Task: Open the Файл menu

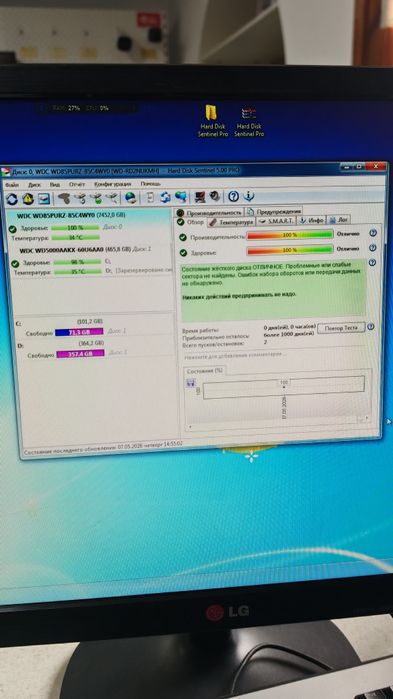Action: (x=13, y=184)
